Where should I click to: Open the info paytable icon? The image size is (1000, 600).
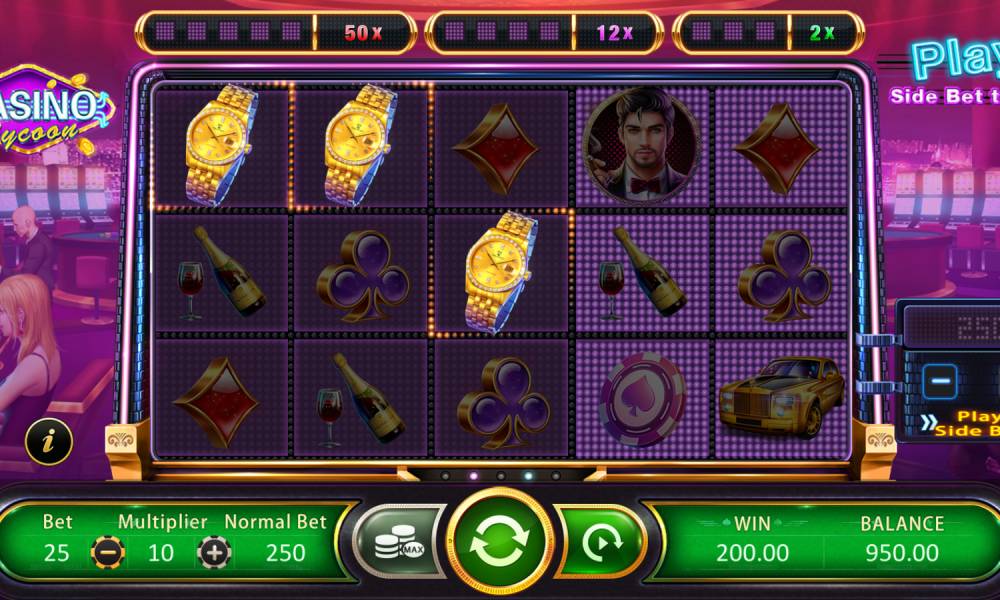click(49, 441)
